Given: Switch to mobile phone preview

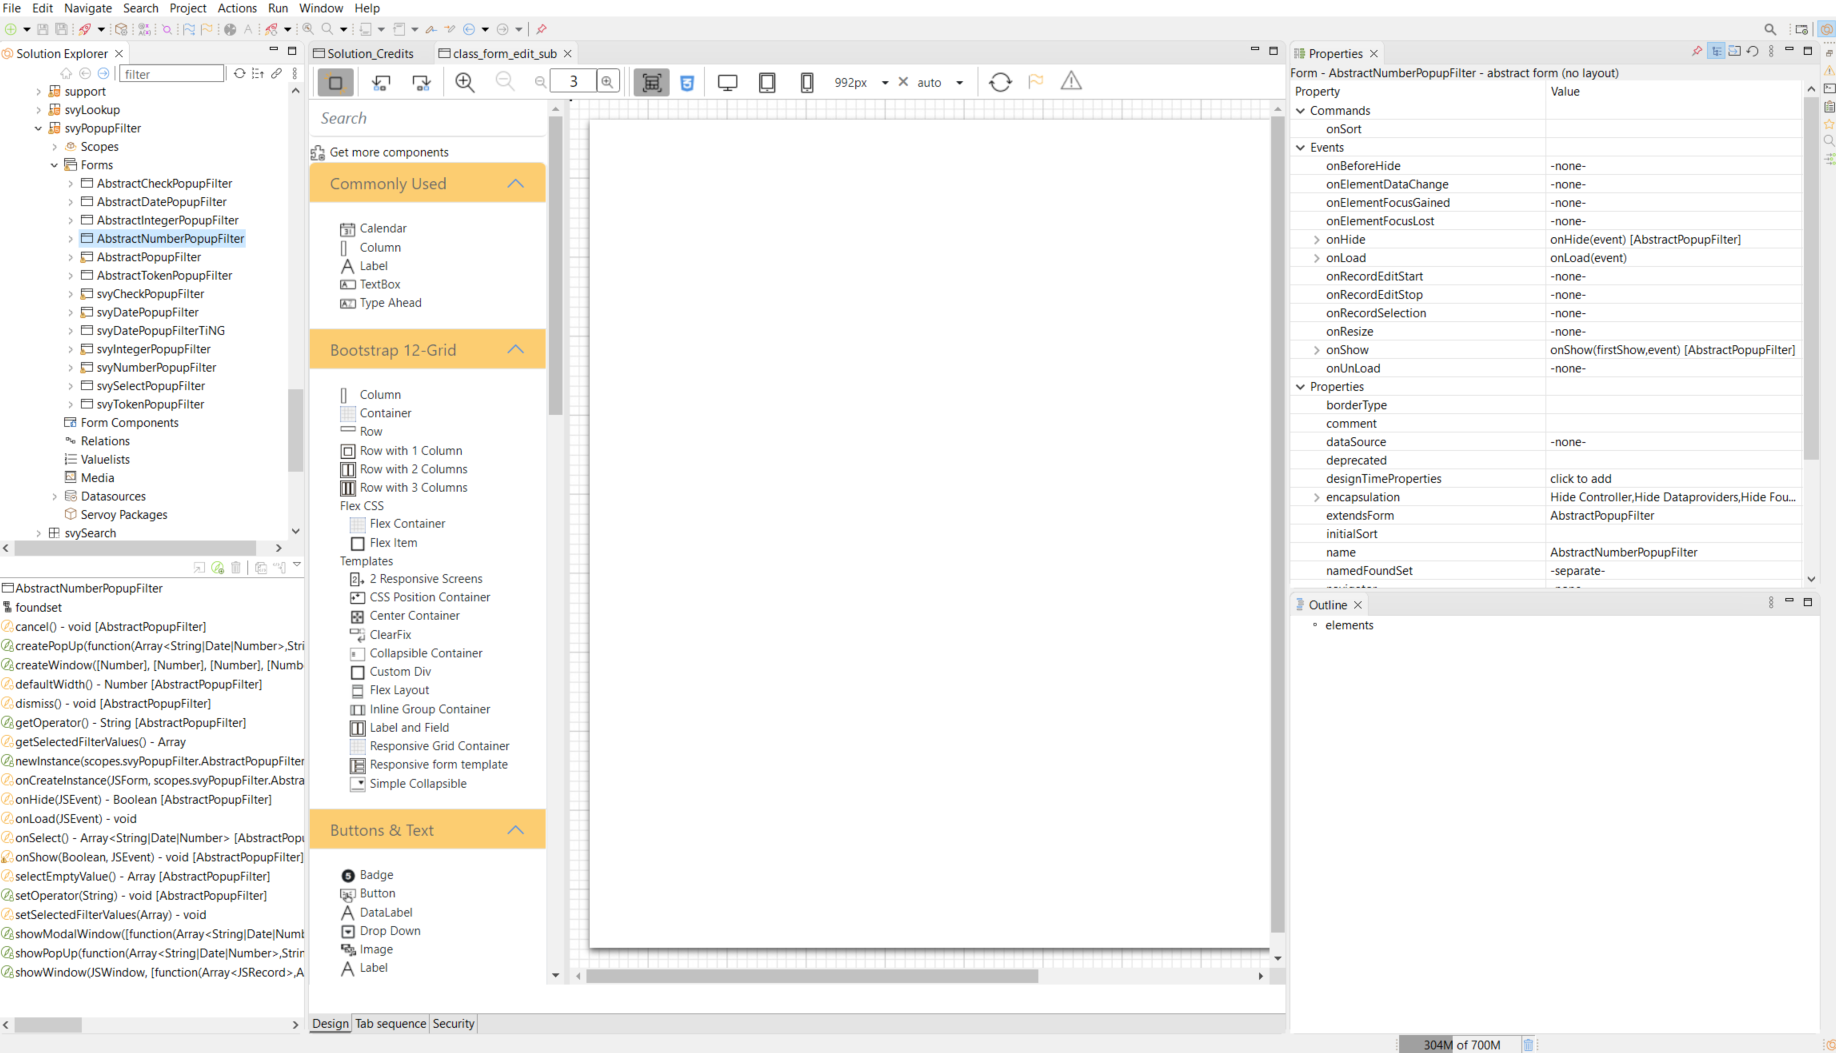Looking at the screenshot, I should [806, 82].
